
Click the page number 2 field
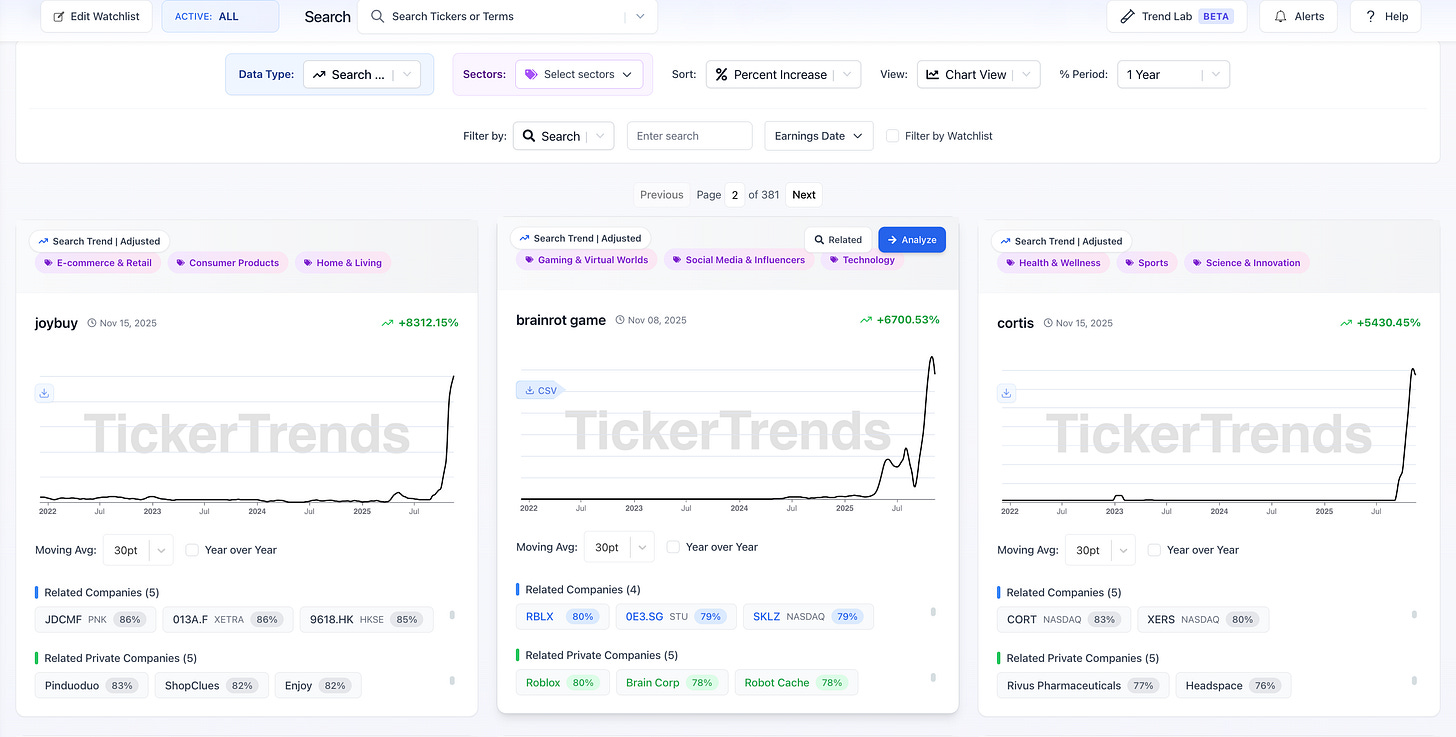point(734,195)
